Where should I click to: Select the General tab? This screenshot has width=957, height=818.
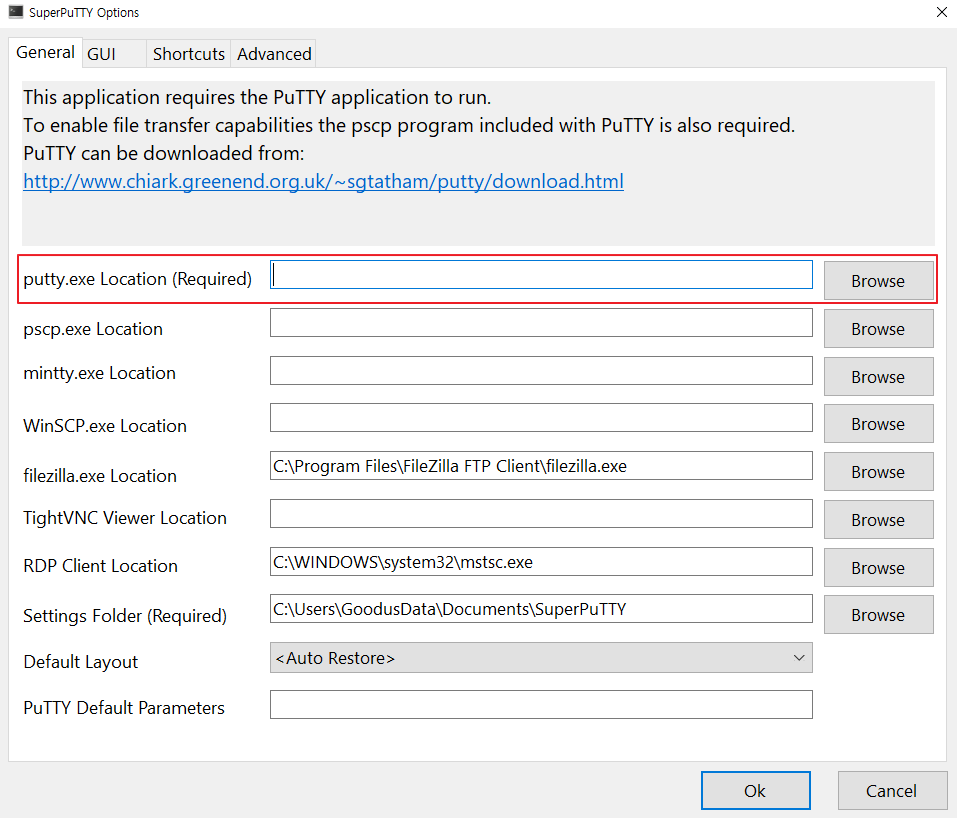[45, 52]
